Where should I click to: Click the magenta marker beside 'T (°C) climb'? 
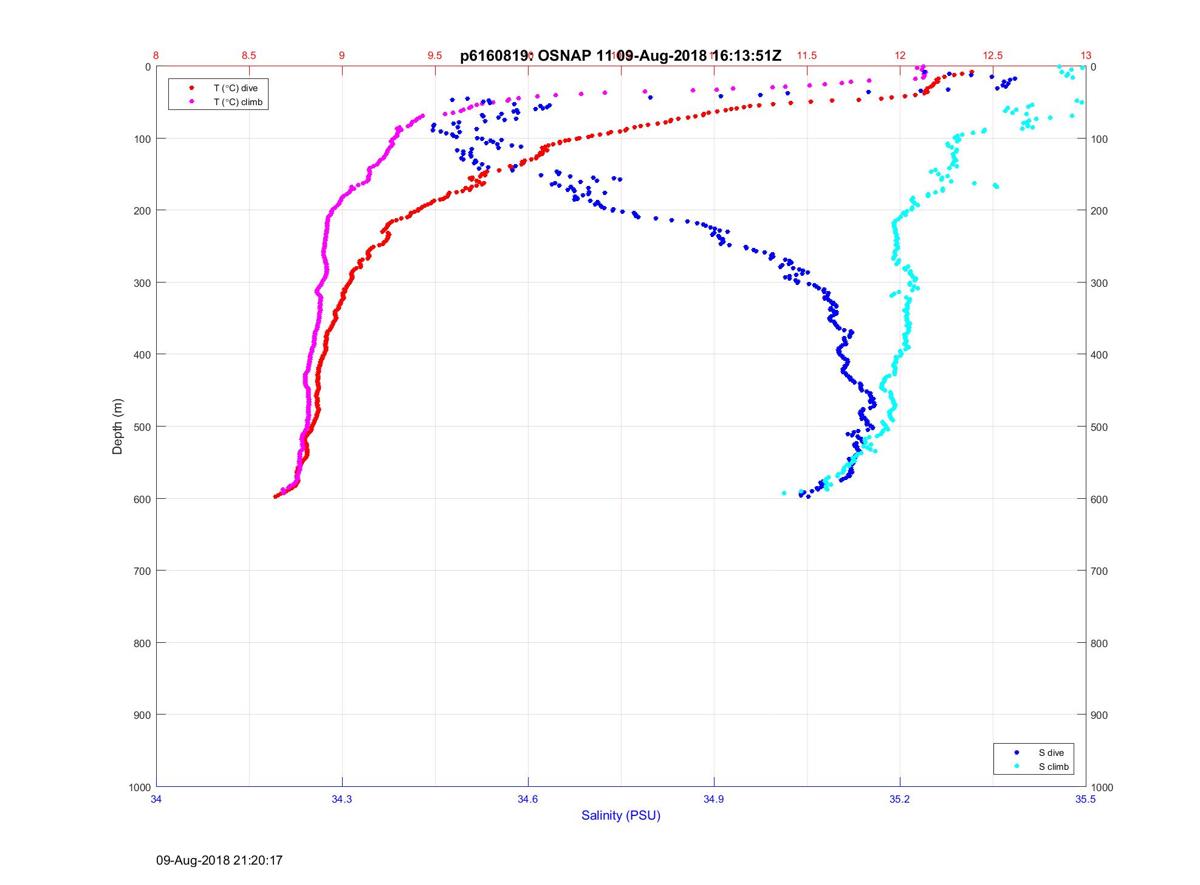pyautogui.click(x=191, y=101)
